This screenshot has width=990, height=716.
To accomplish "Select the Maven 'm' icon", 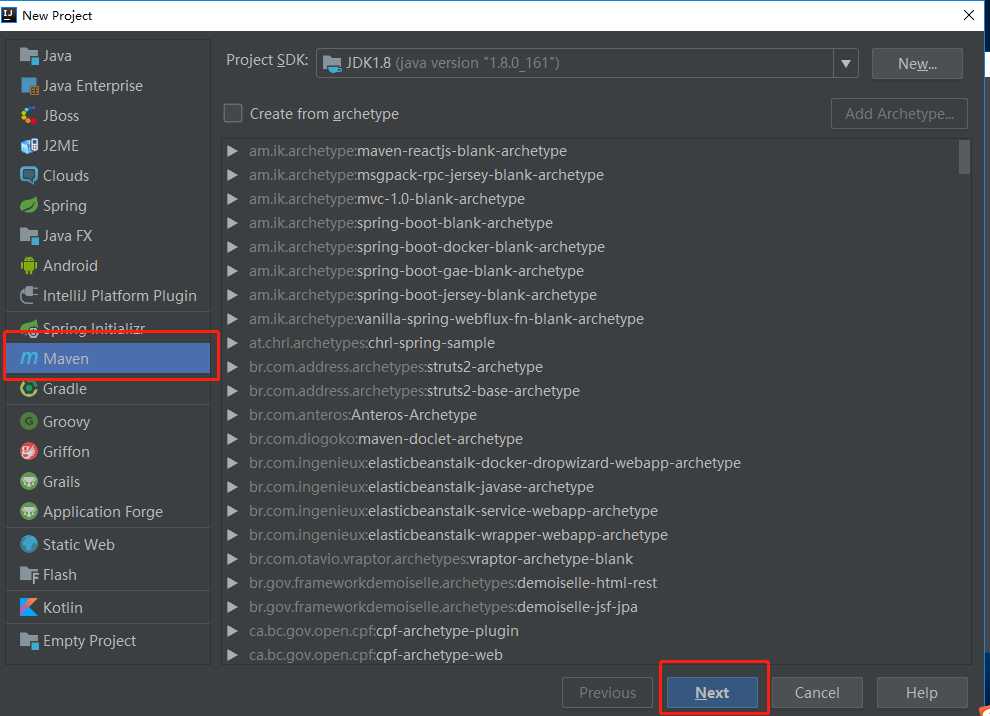I will (29, 359).
